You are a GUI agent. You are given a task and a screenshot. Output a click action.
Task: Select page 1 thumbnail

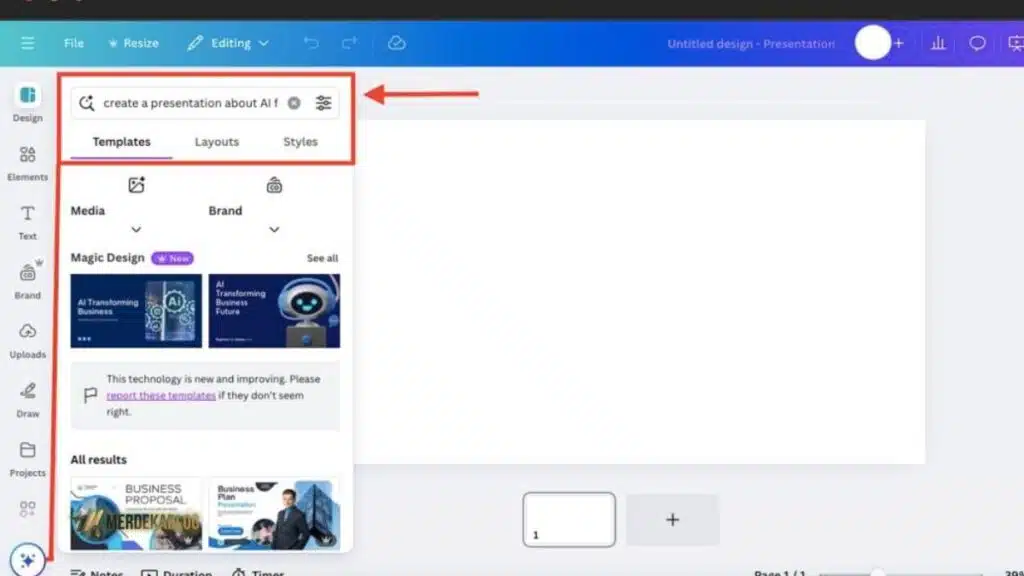point(569,520)
